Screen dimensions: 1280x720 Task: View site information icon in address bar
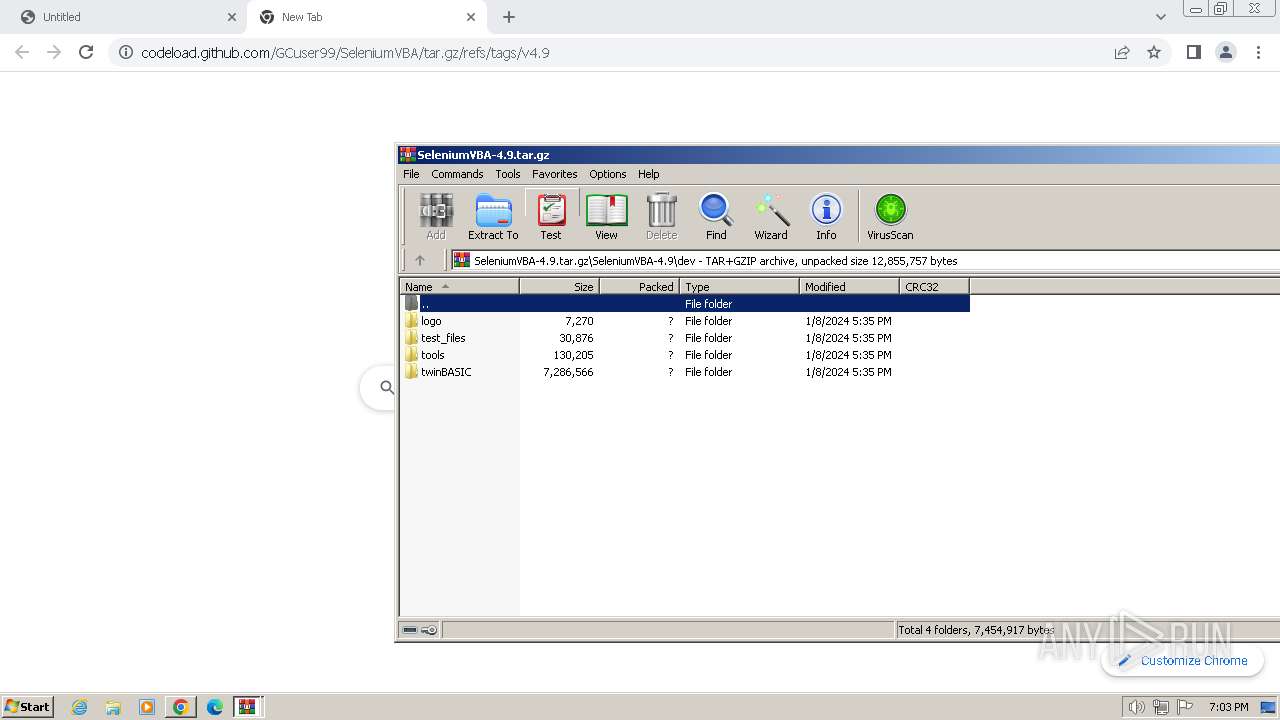pyautogui.click(x=125, y=53)
